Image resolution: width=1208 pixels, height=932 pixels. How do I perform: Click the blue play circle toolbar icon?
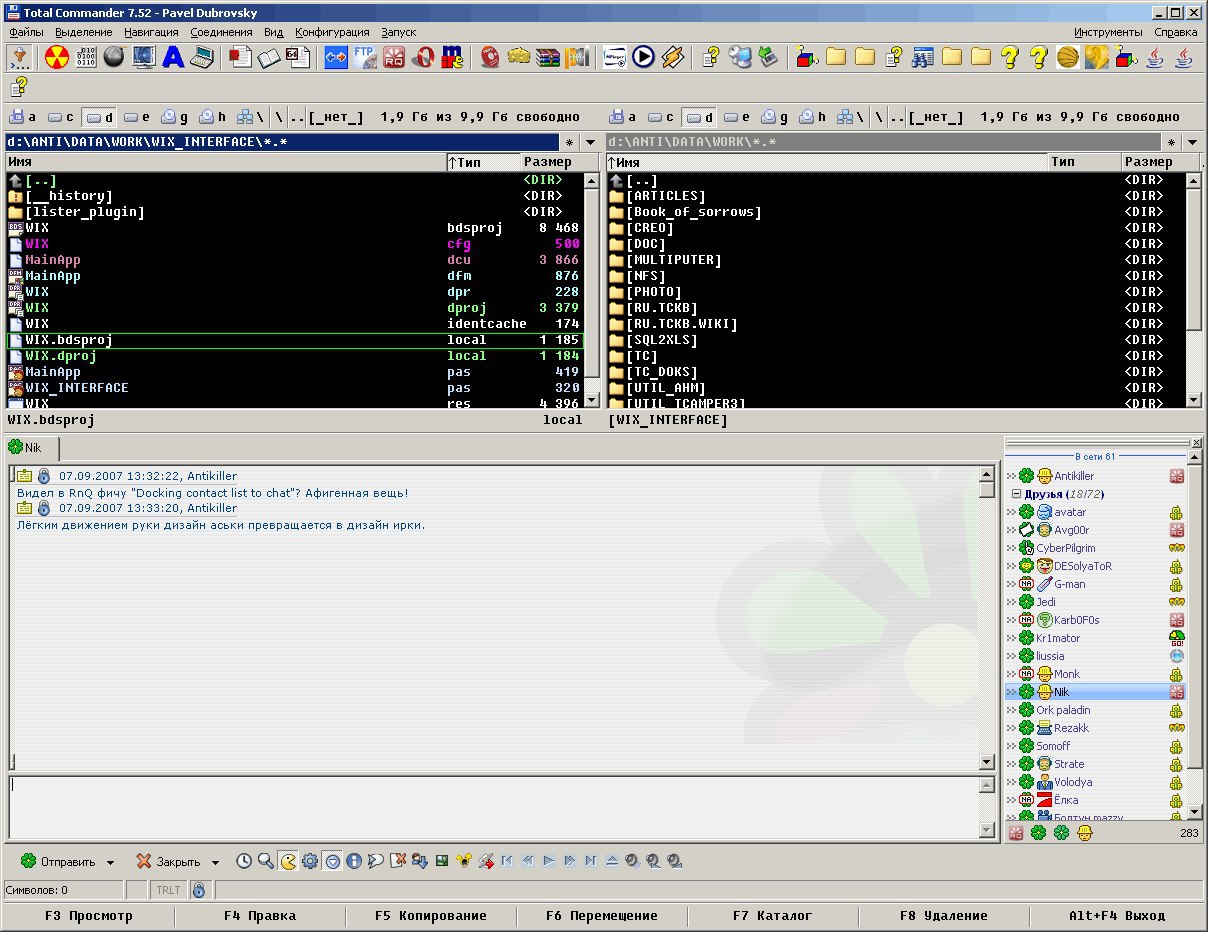[x=643, y=57]
